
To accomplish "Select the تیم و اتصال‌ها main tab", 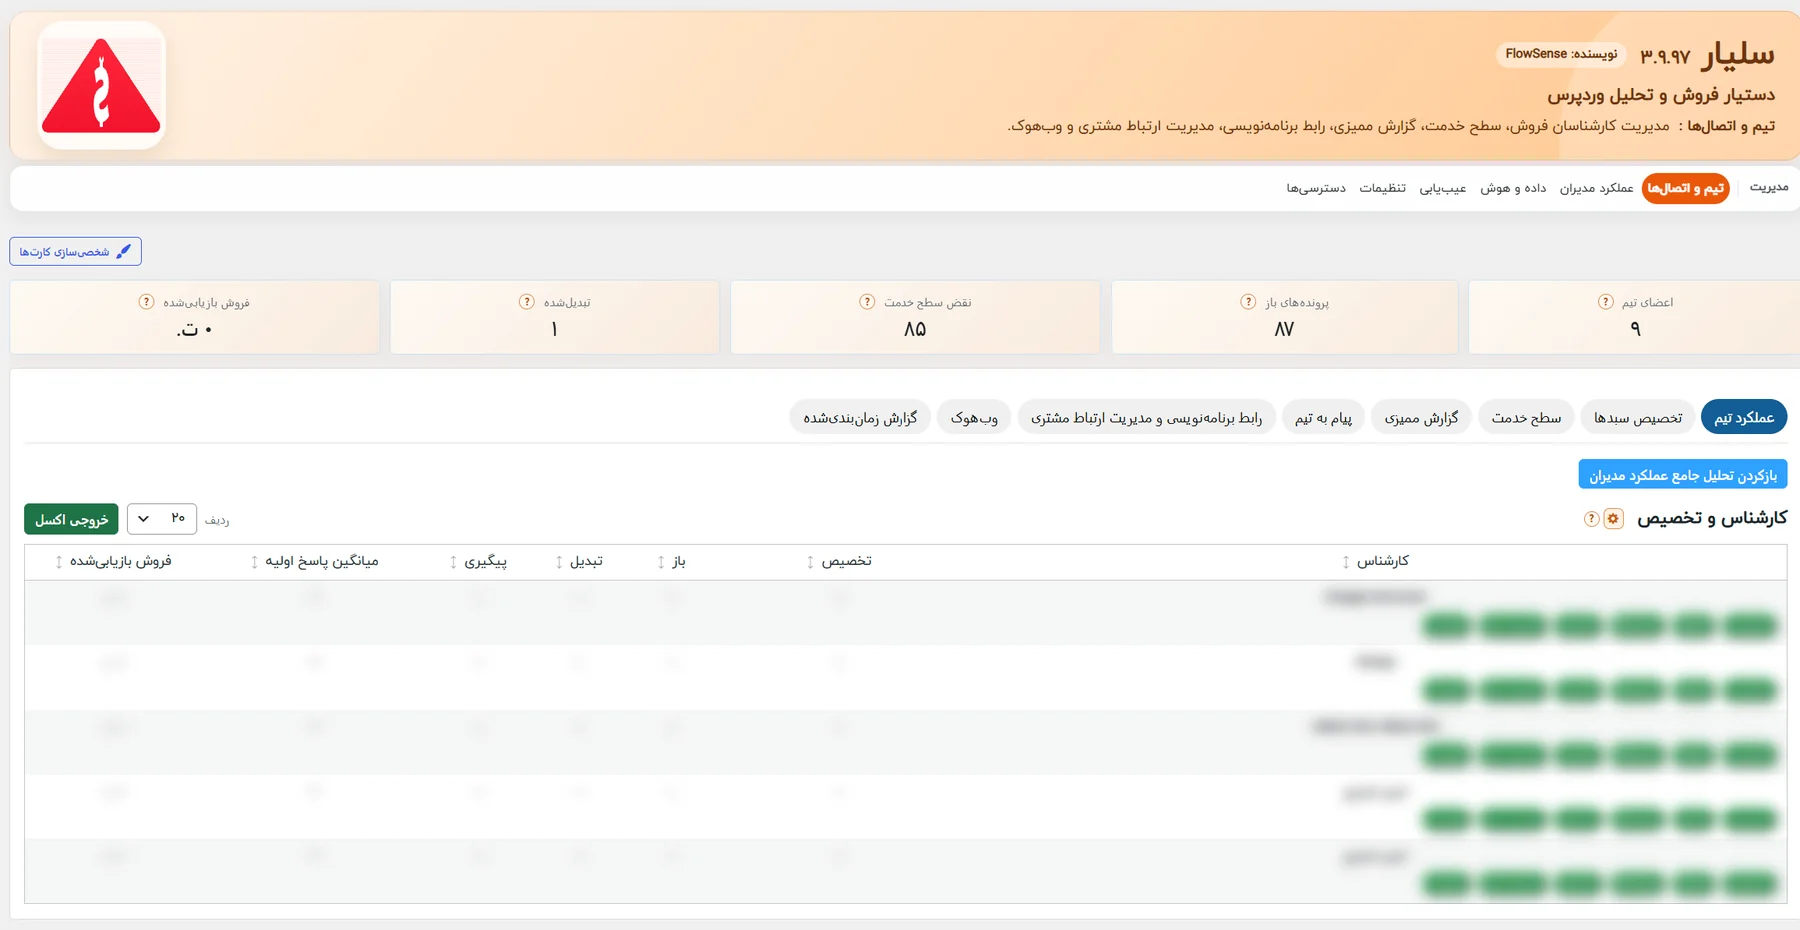I will coord(1685,188).
